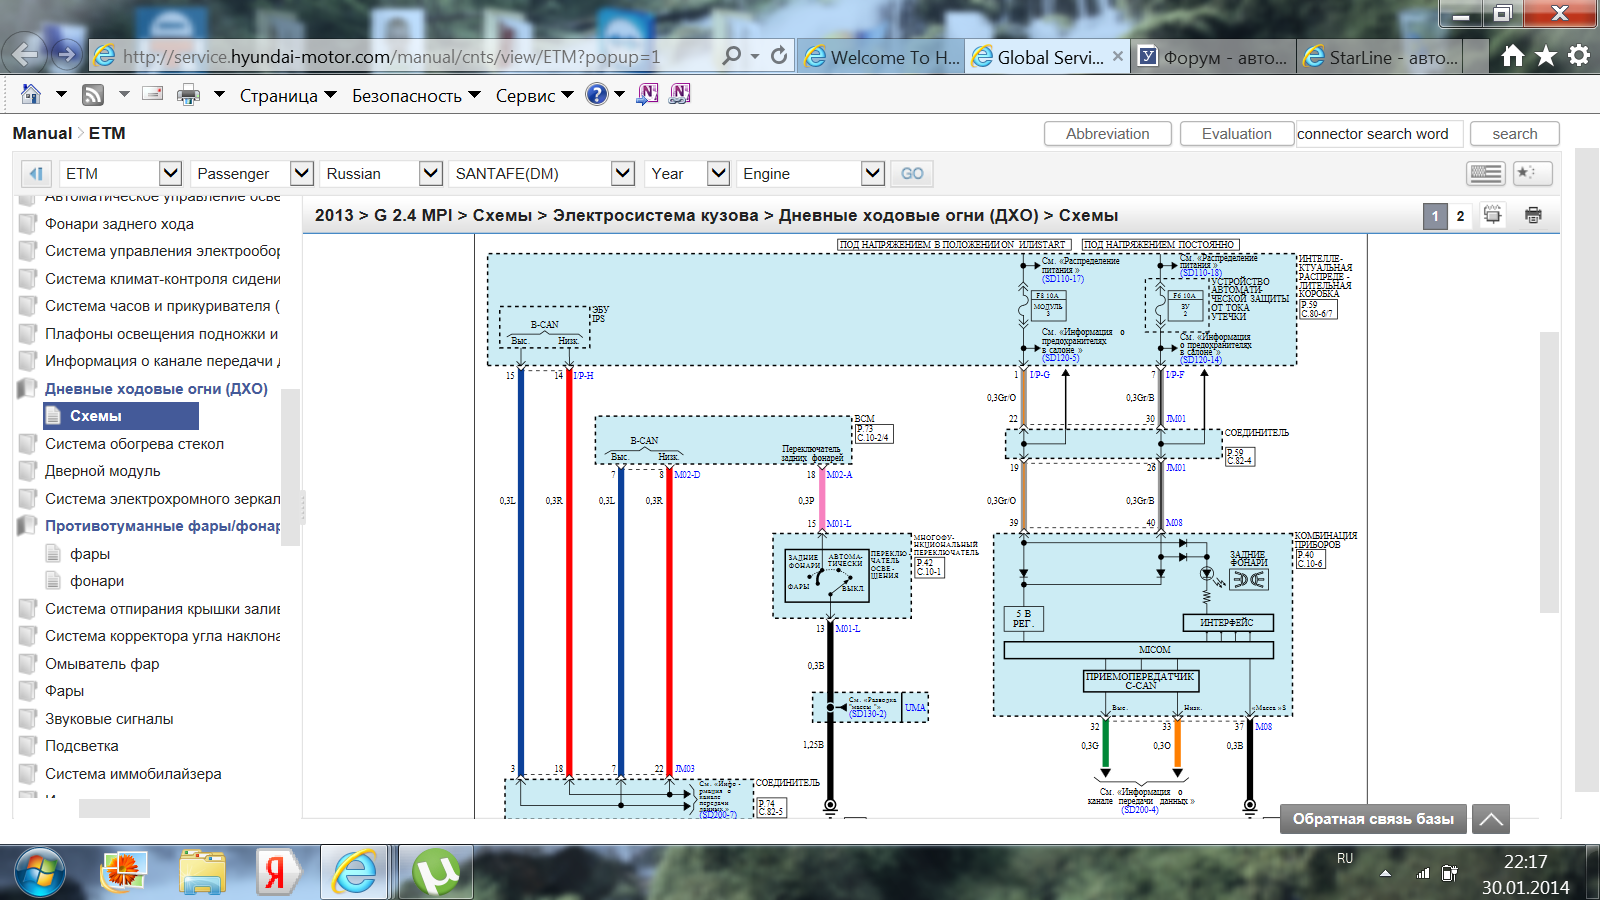Click the list view icon near GO
The height and width of the screenshot is (900, 1600).
click(1485, 173)
